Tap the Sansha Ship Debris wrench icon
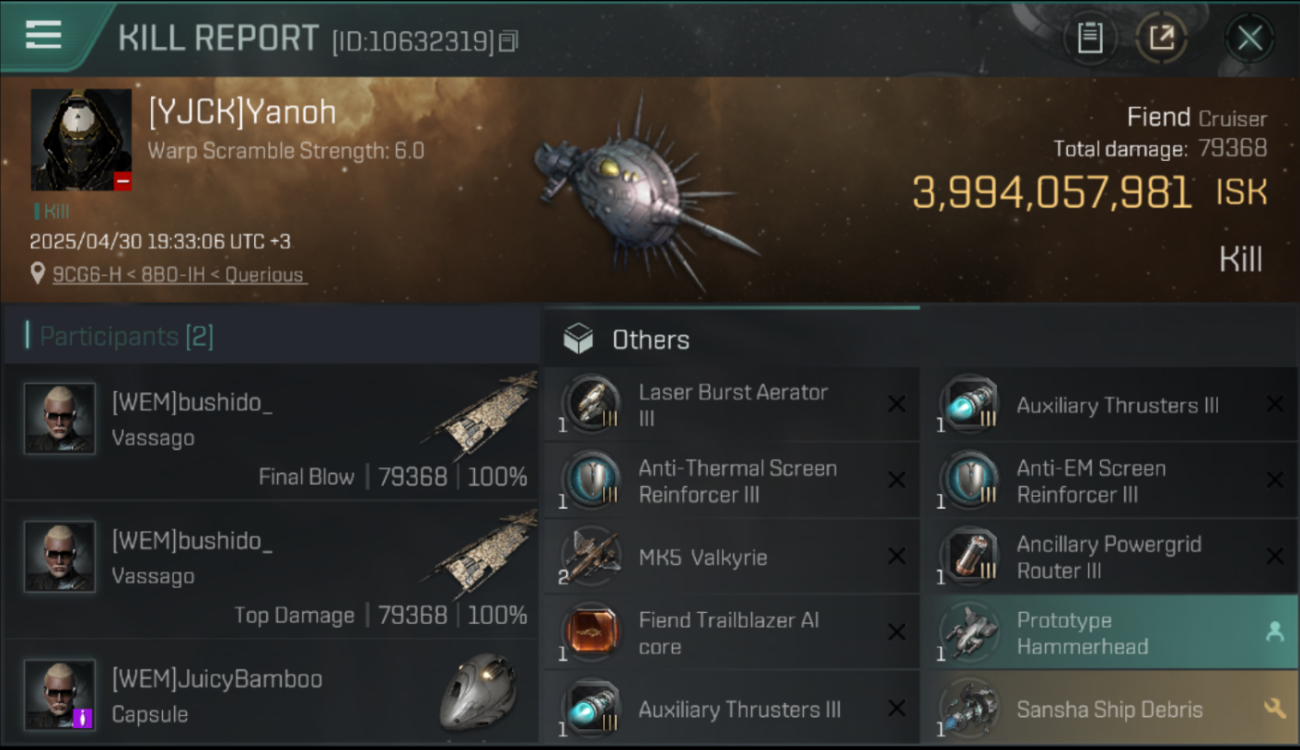 pyautogui.click(x=1274, y=709)
